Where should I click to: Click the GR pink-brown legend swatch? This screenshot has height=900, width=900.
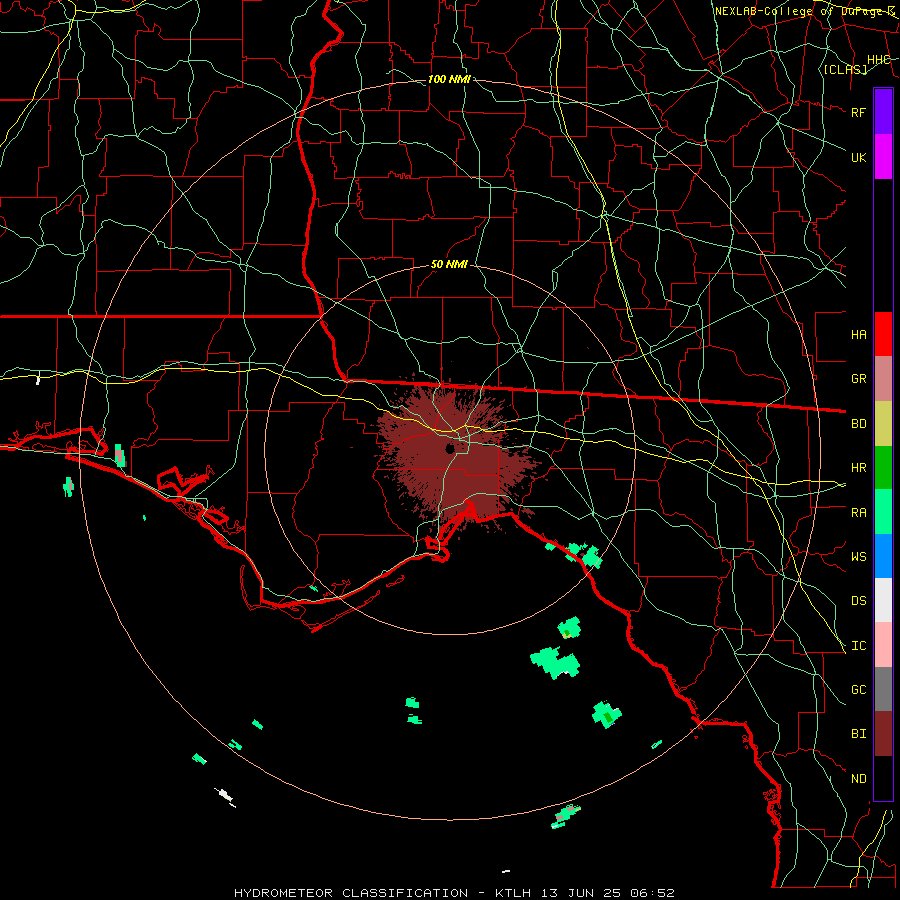[x=883, y=378]
